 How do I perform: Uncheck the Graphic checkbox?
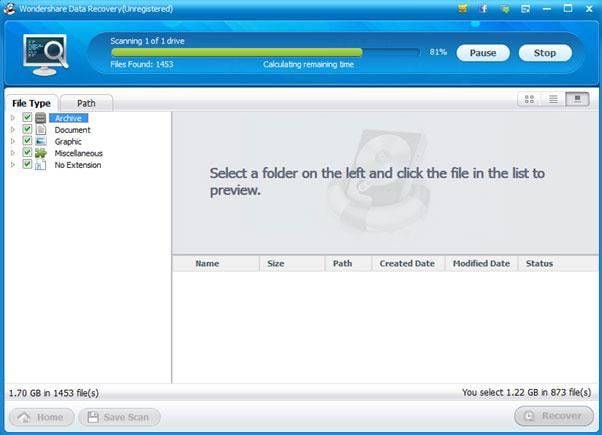[x=27, y=141]
